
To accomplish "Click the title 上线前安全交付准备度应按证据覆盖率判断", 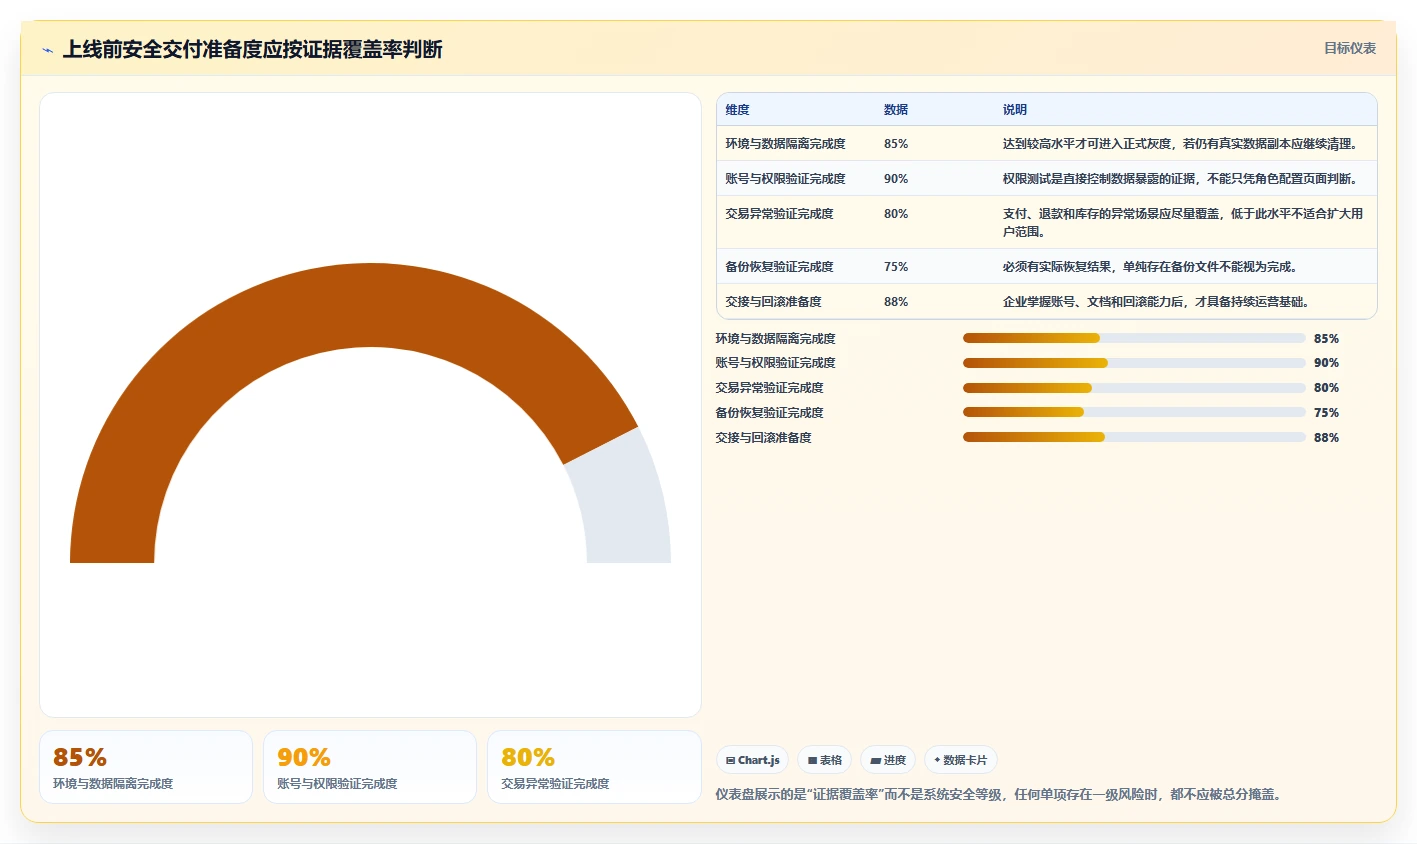I will click(253, 50).
